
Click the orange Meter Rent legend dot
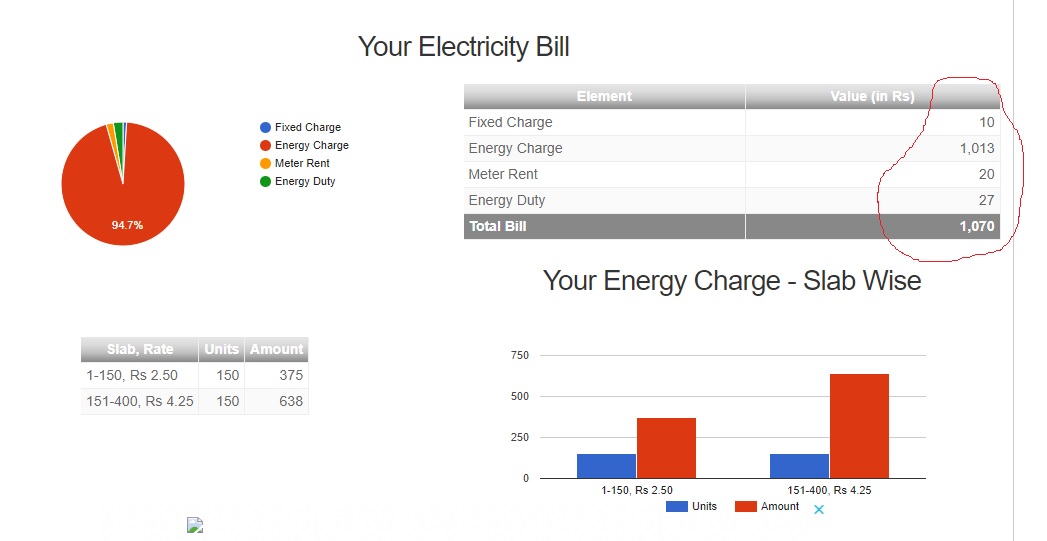click(265, 164)
